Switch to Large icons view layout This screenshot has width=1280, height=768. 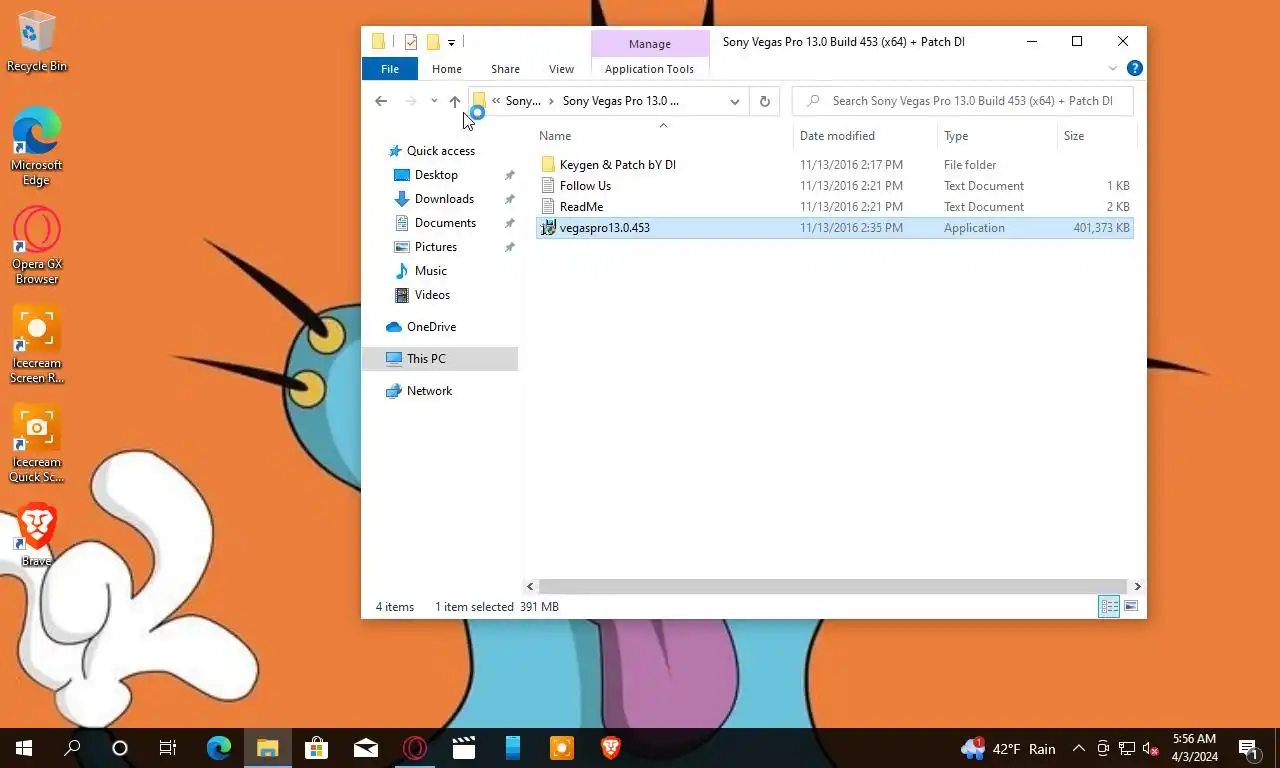1131,607
